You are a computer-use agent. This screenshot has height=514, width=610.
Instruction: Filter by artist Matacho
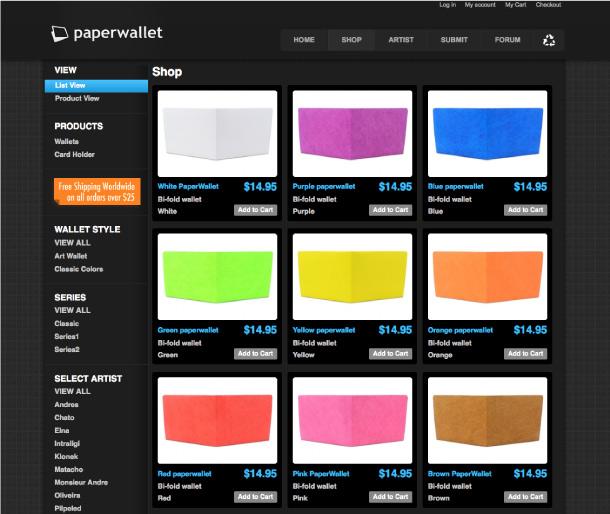point(68,469)
